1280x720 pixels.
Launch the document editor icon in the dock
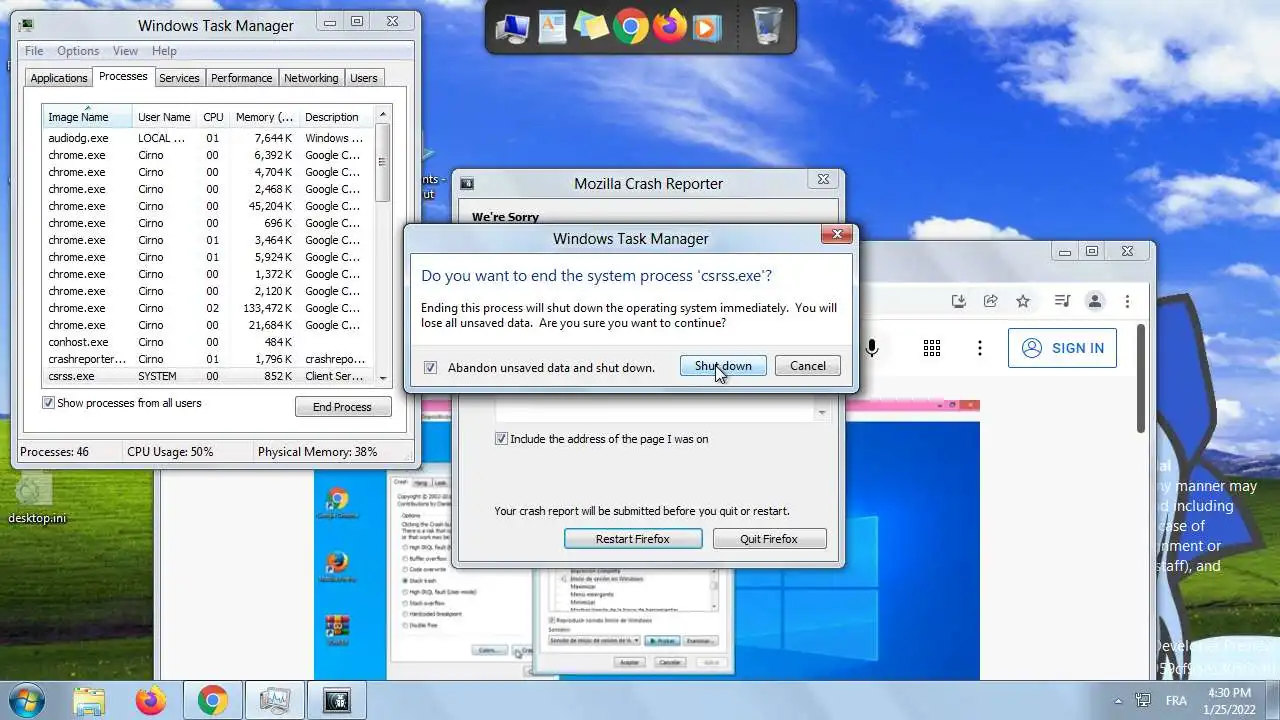[552, 27]
